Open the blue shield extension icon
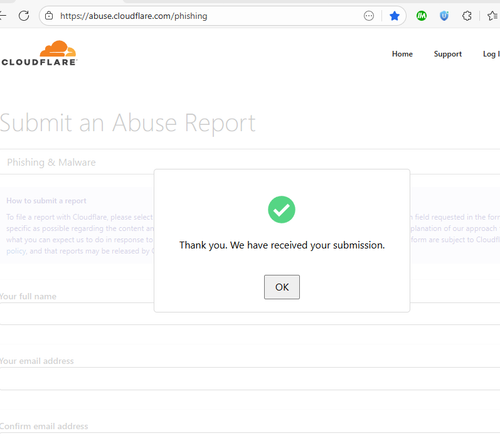The width and height of the screenshot is (500, 438). click(444, 16)
